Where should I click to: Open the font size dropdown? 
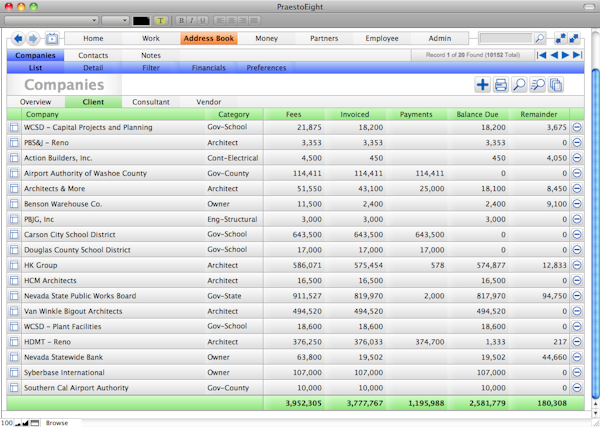115,20
